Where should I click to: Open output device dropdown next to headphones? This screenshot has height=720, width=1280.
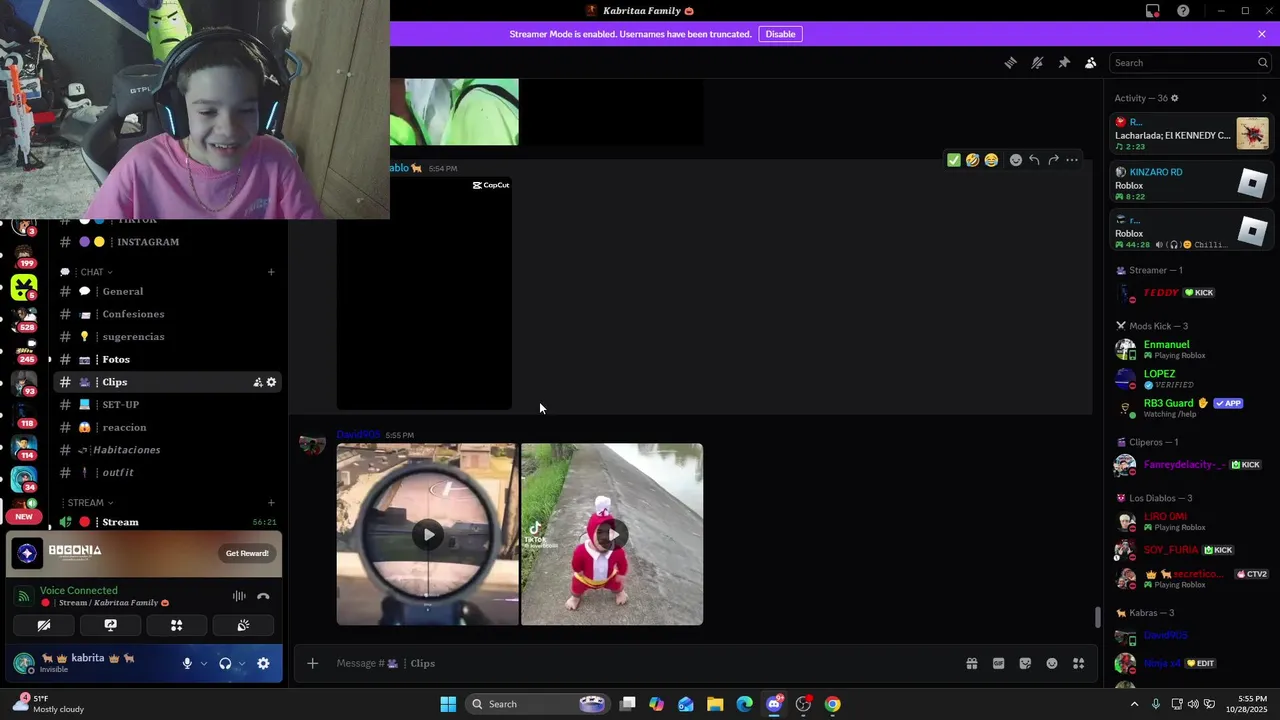click(x=241, y=663)
